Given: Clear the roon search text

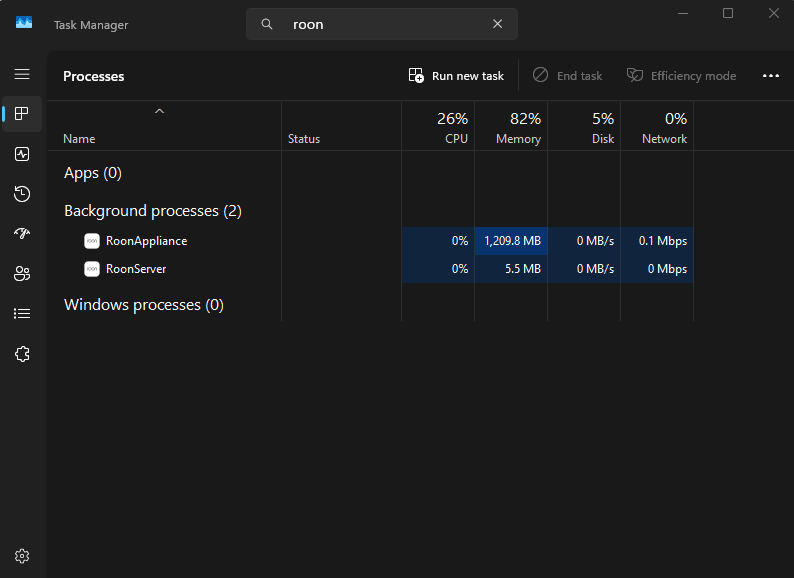Looking at the screenshot, I should coord(497,24).
